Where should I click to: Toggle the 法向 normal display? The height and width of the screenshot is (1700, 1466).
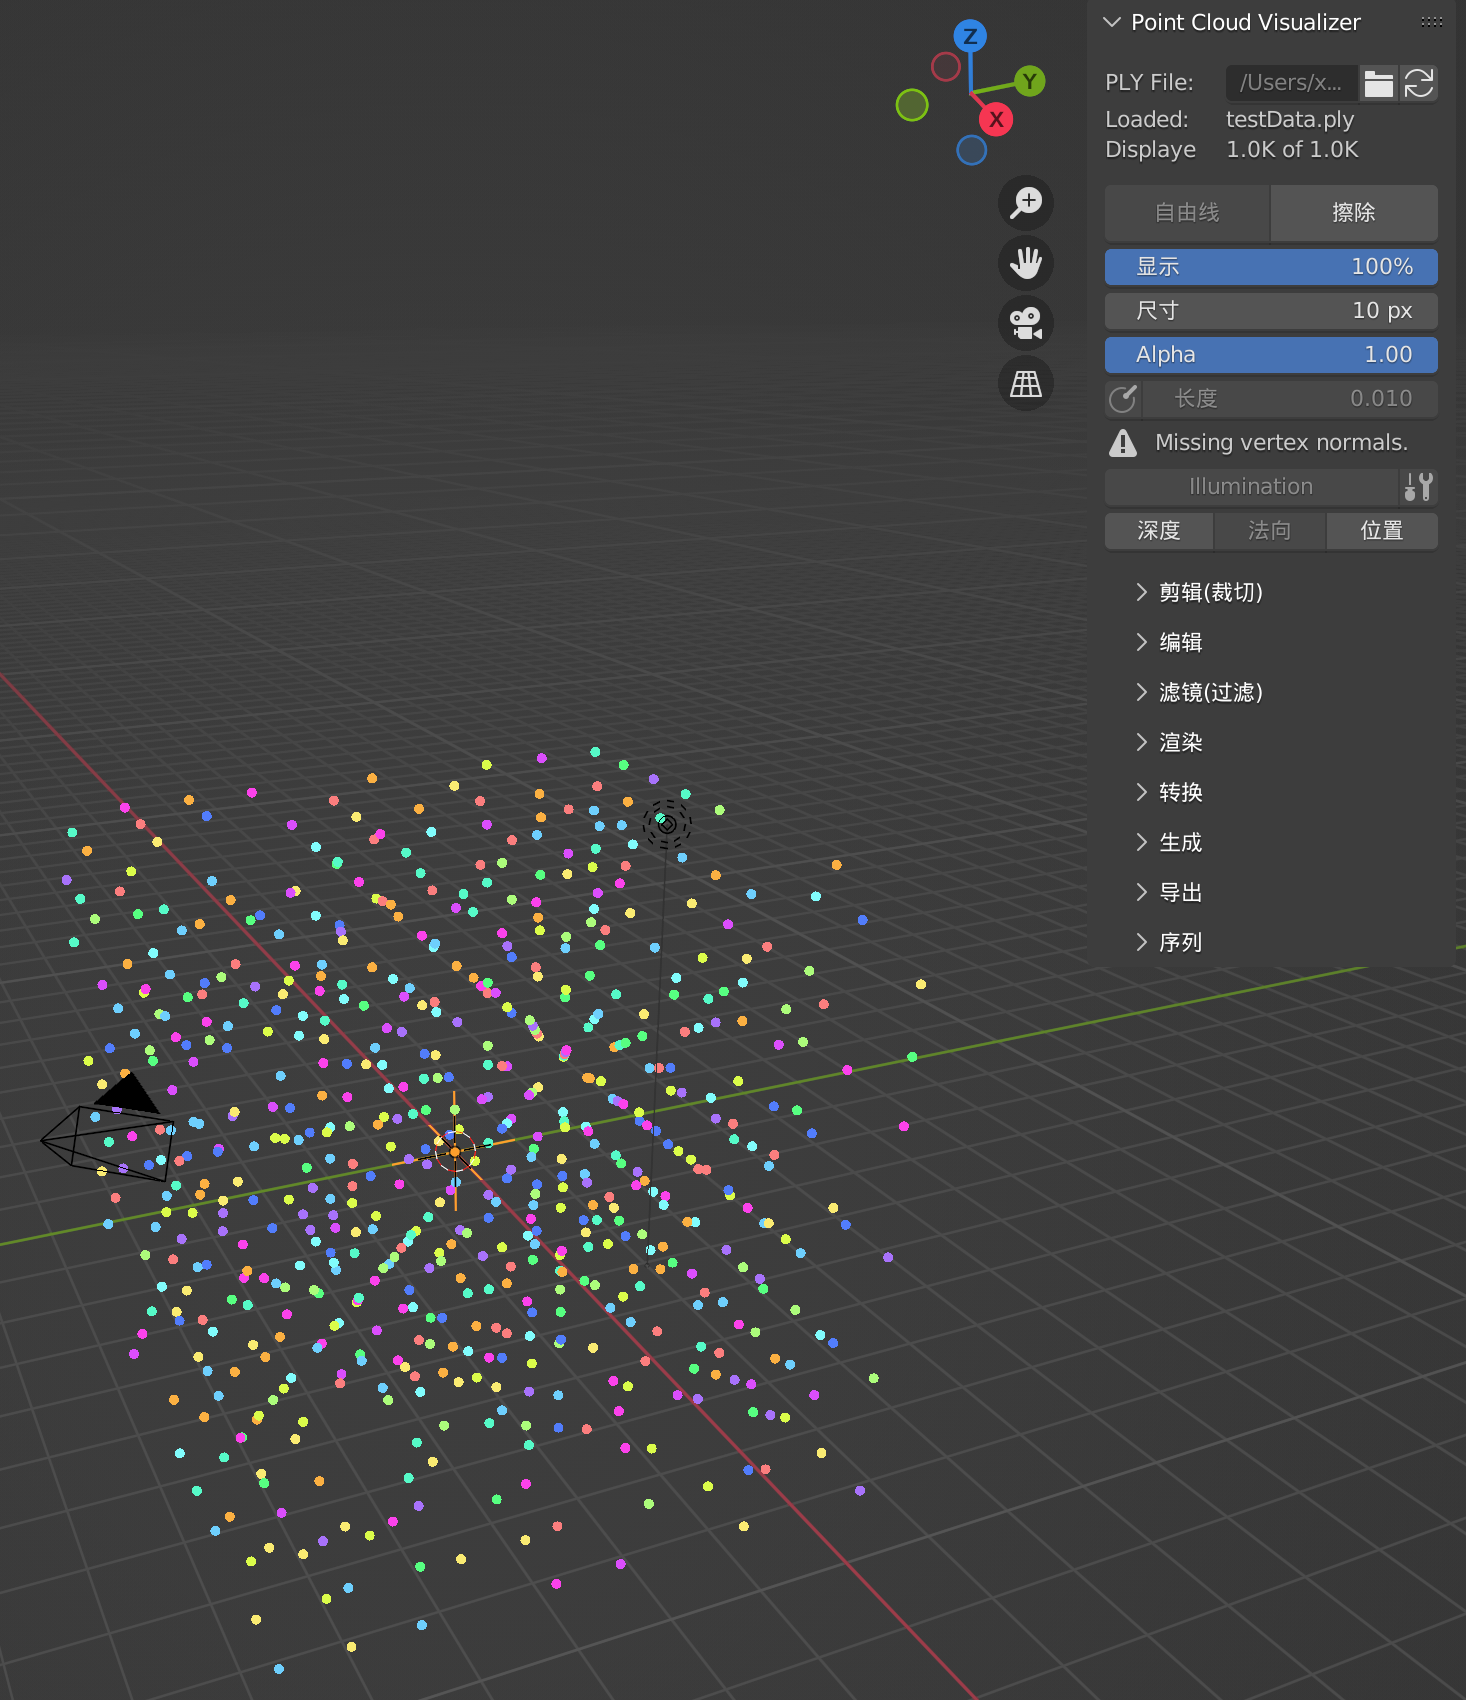1270,531
